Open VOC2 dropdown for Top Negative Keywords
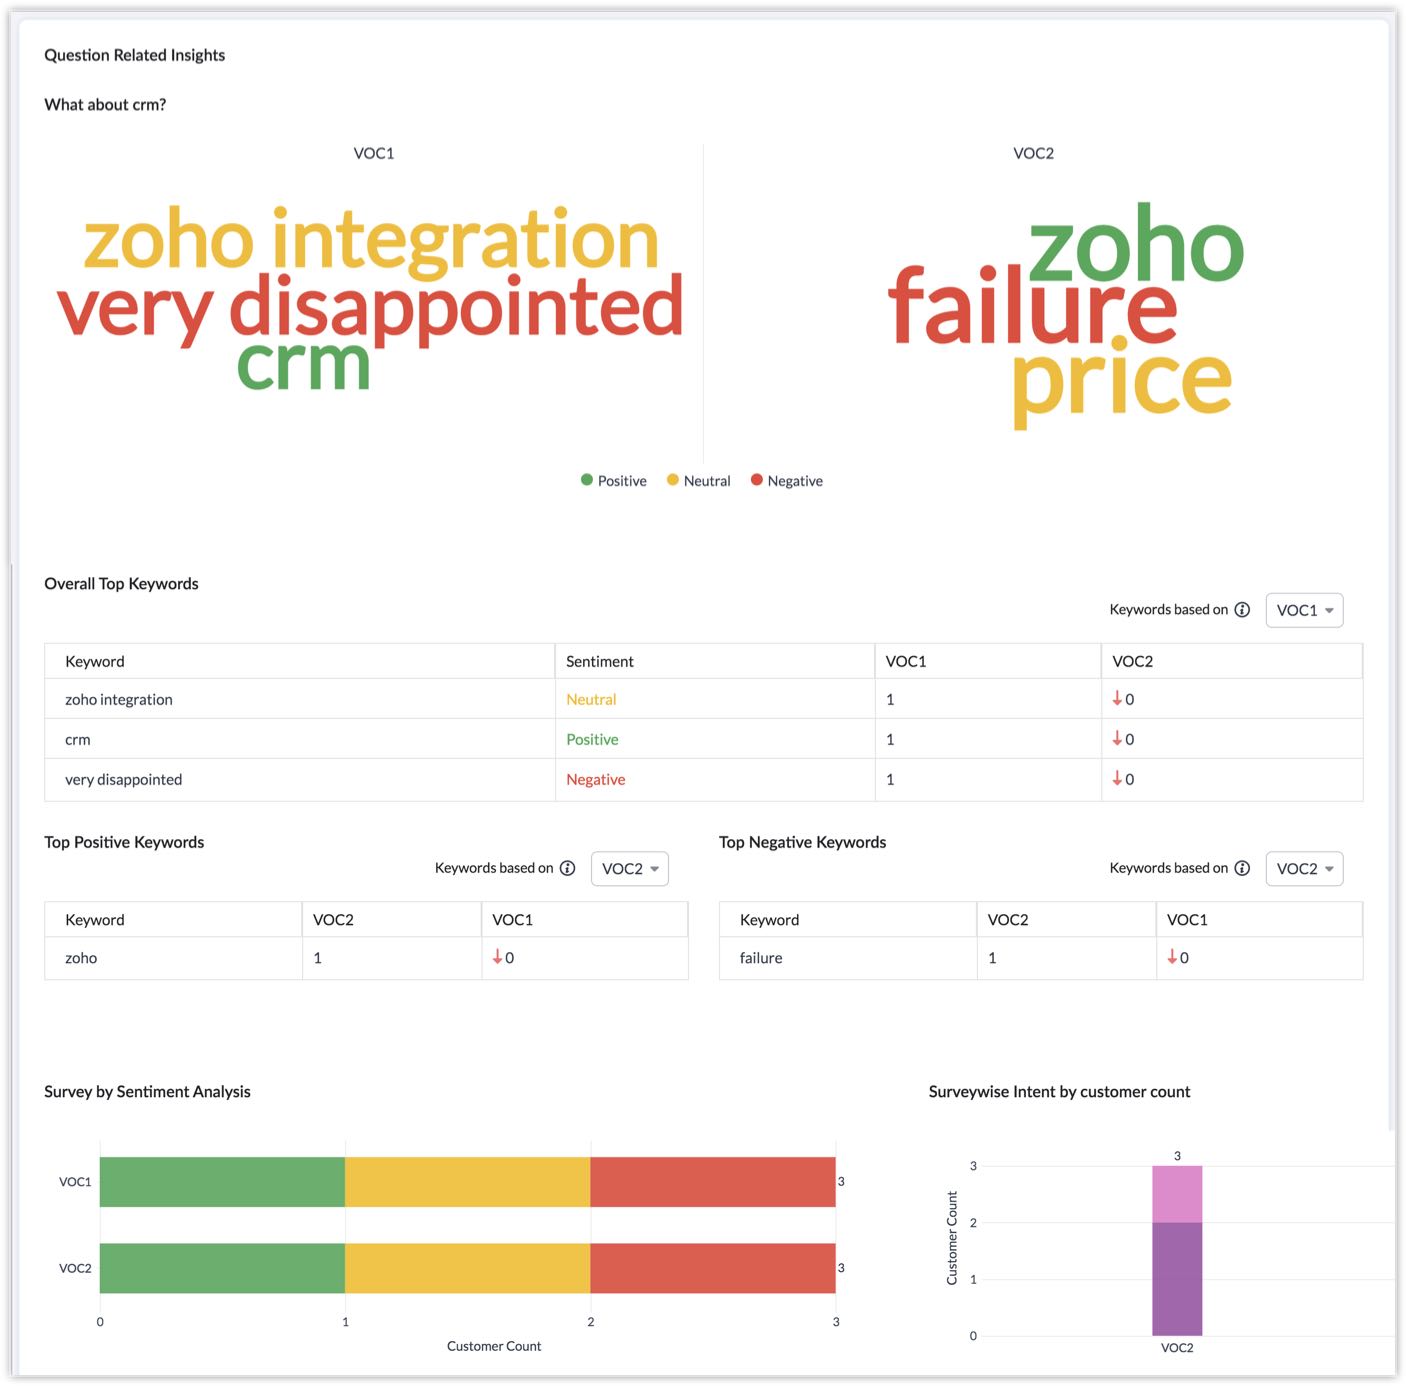1406x1386 pixels. (1304, 869)
